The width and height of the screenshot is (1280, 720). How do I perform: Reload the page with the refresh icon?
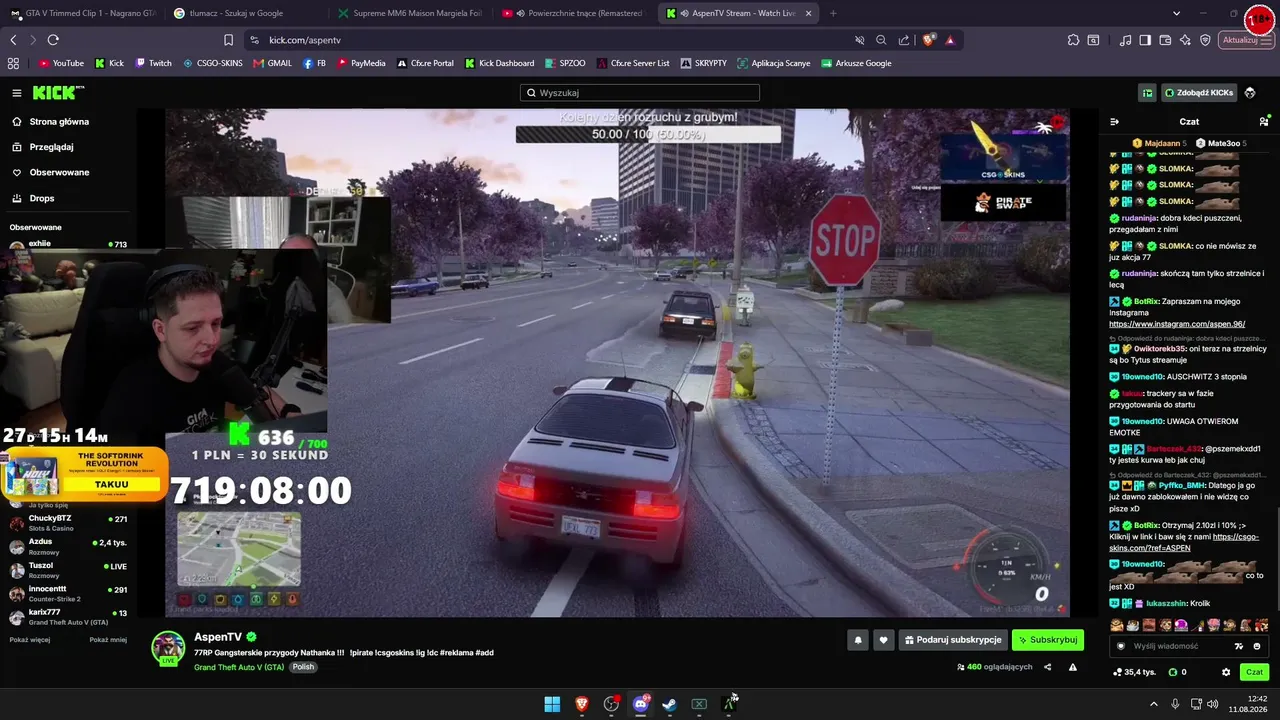[x=53, y=40]
